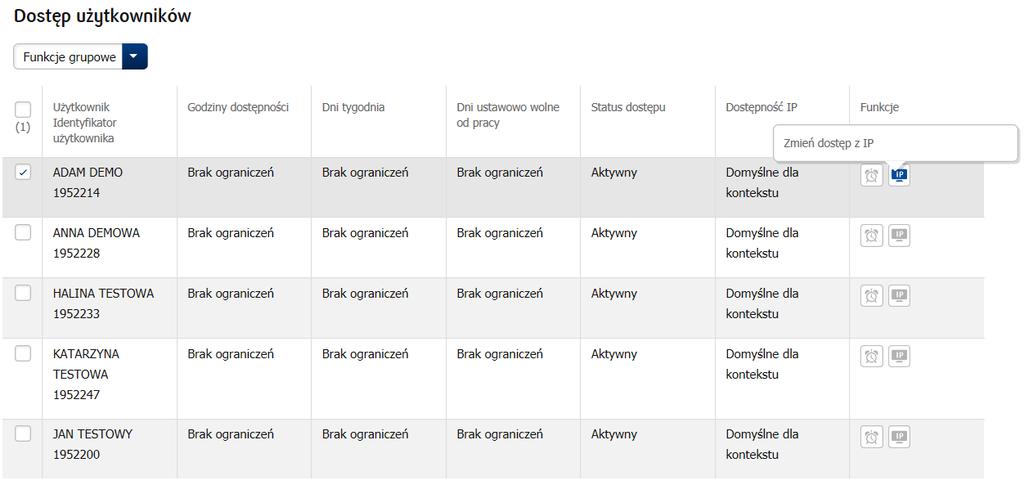Image resolution: width=1024 pixels, height=485 pixels.
Task: Click the IP monitor icon for HALINA TESTOWA
Action: tap(899, 296)
